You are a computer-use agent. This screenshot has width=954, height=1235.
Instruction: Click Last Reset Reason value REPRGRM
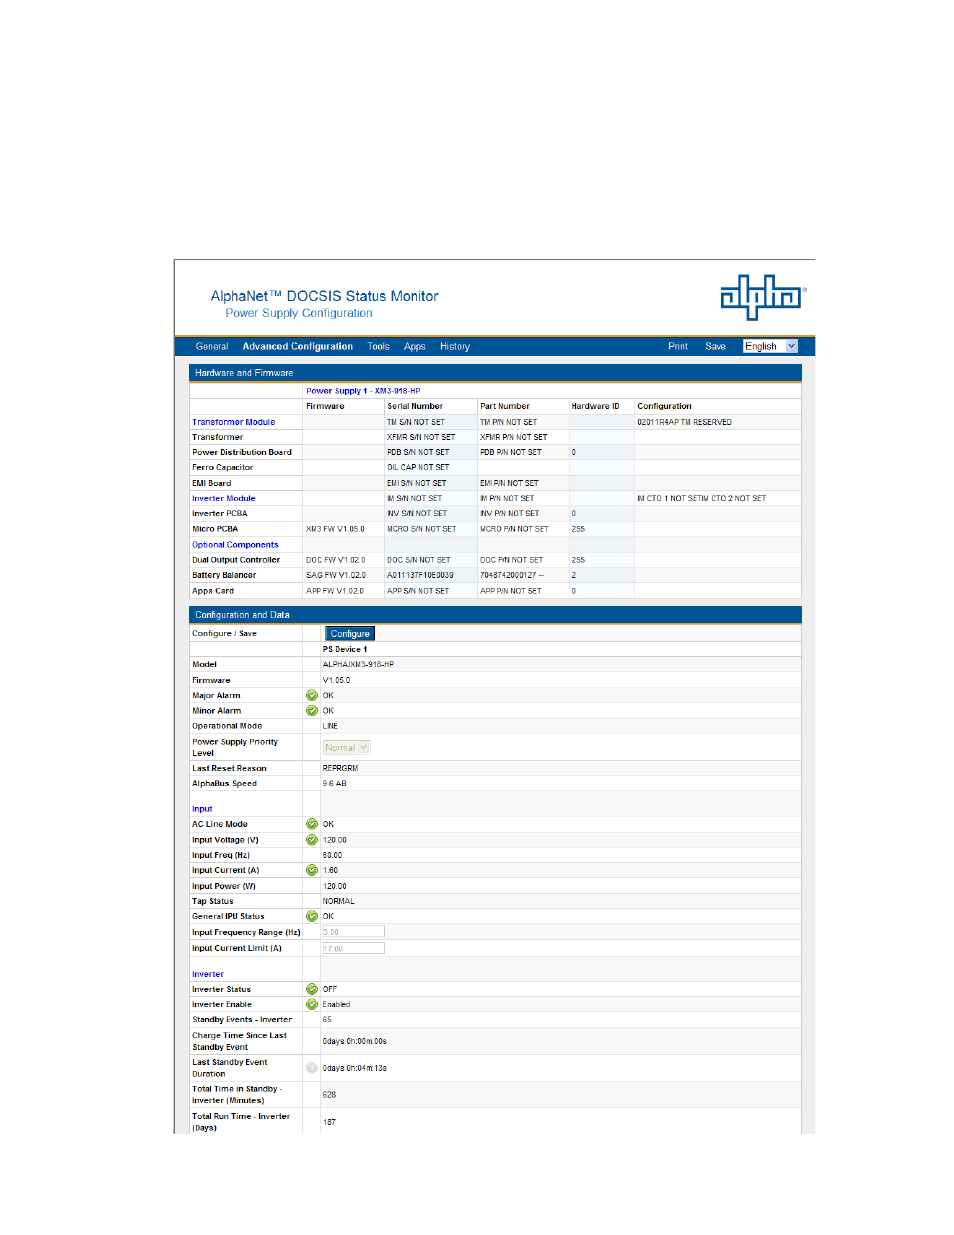point(340,768)
